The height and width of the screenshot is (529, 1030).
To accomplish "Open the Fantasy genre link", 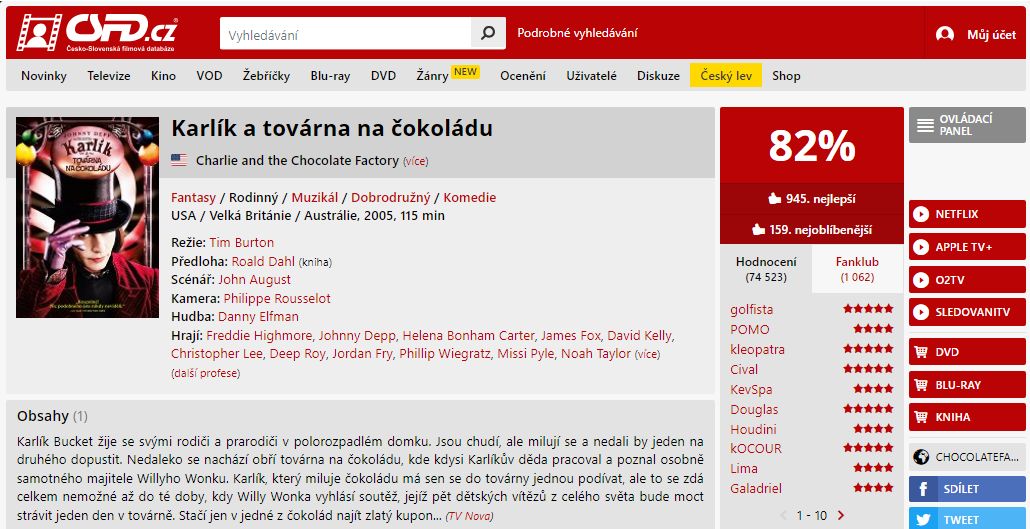I will click(x=193, y=197).
